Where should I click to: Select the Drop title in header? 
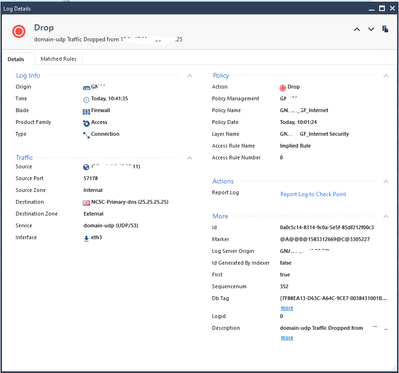pyautogui.click(x=44, y=28)
